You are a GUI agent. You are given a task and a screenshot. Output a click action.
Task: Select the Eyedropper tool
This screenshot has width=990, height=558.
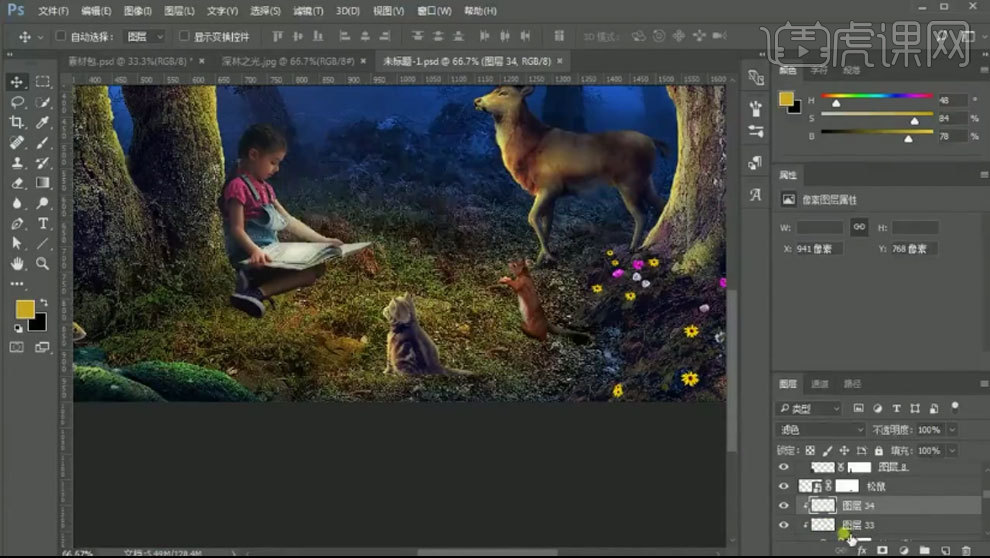click(42, 122)
